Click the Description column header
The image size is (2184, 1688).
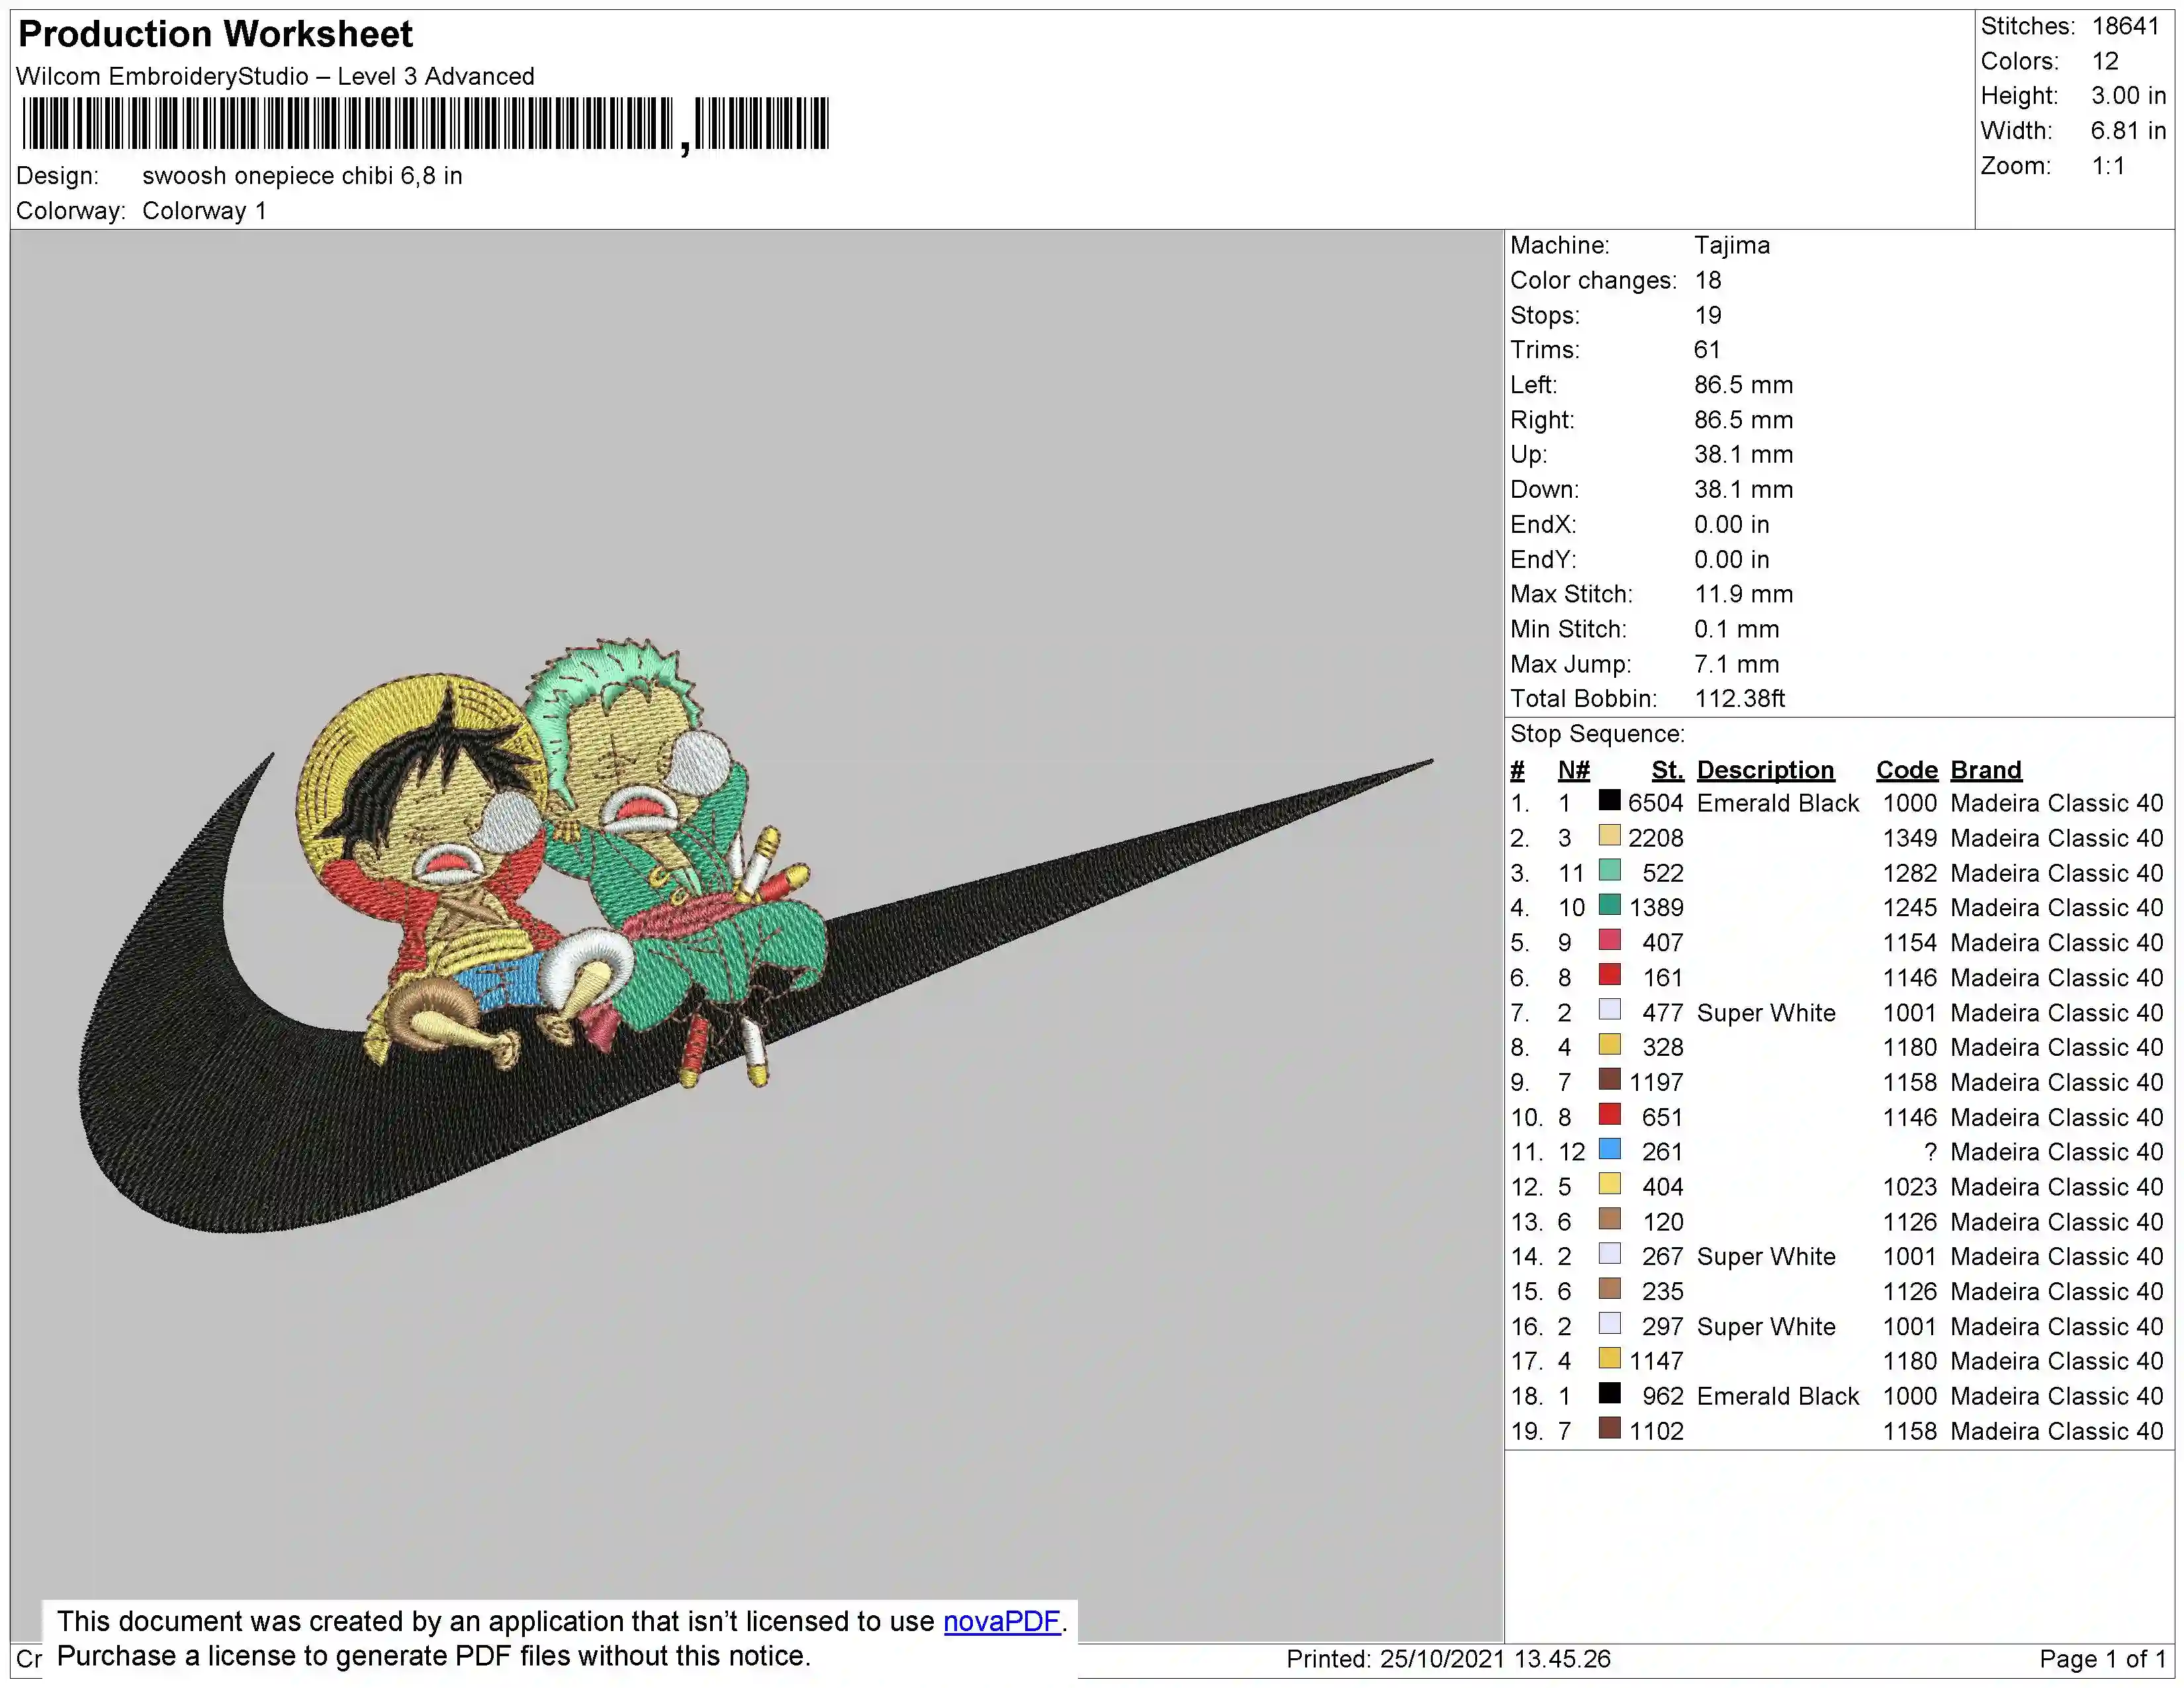(1765, 770)
